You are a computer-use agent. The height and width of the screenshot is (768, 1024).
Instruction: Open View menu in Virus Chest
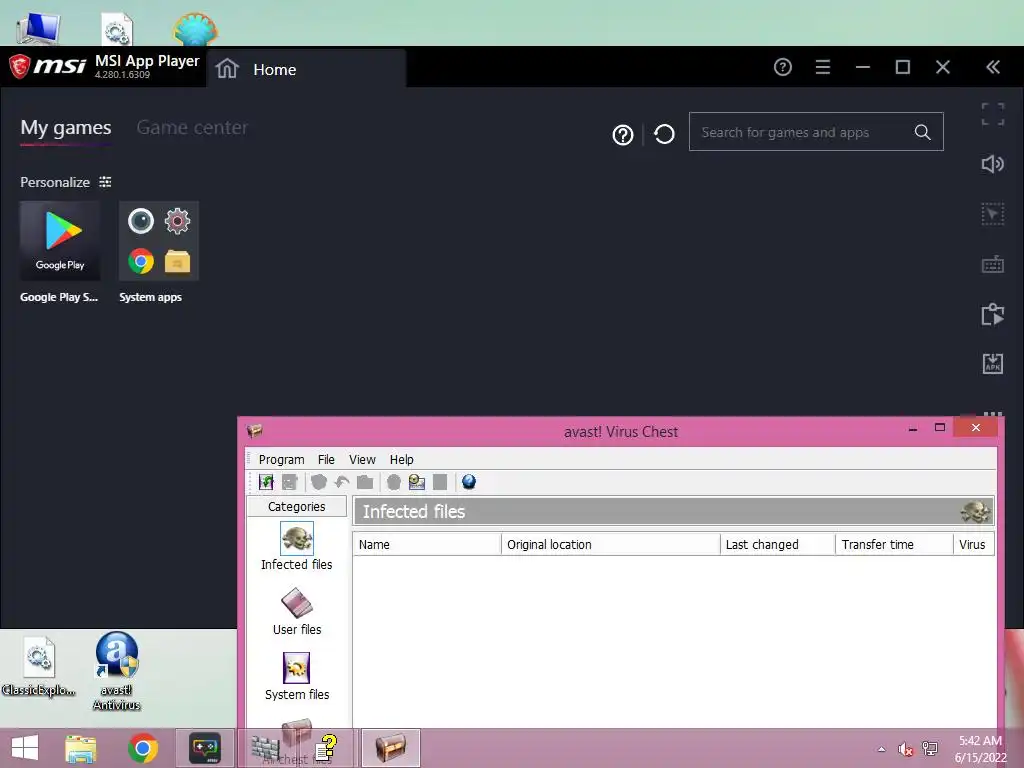click(362, 459)
